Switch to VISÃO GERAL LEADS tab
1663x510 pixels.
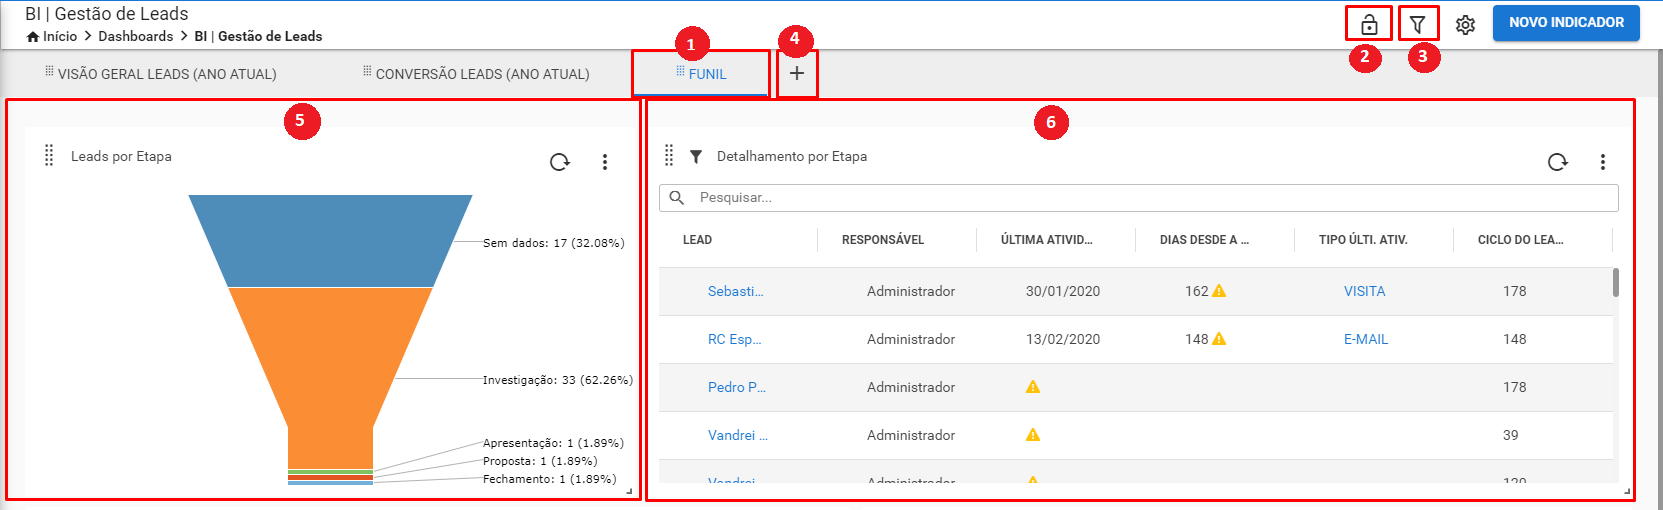[x=167, y=74]
